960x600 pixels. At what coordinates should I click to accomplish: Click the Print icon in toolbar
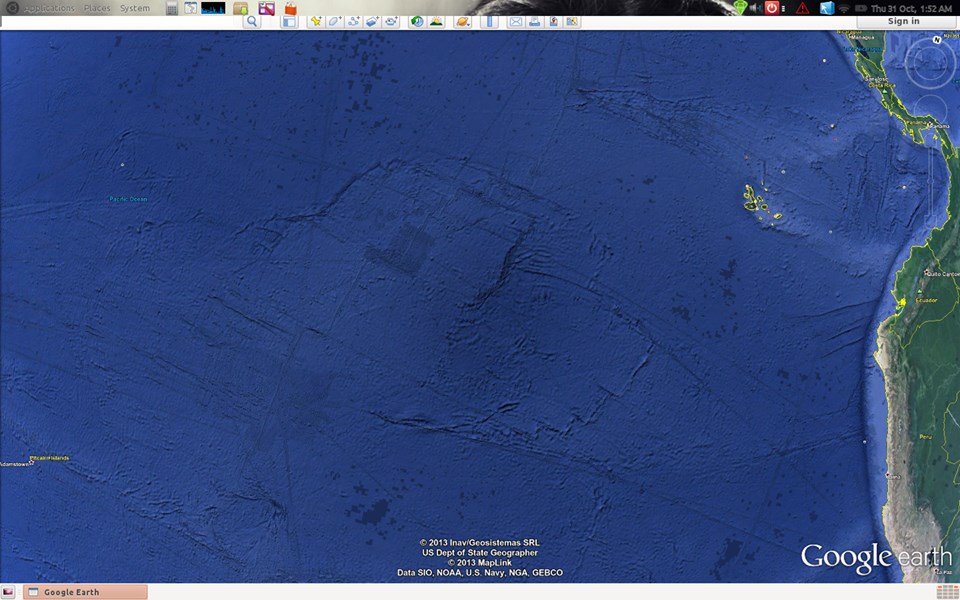click(x=535, y=21)
